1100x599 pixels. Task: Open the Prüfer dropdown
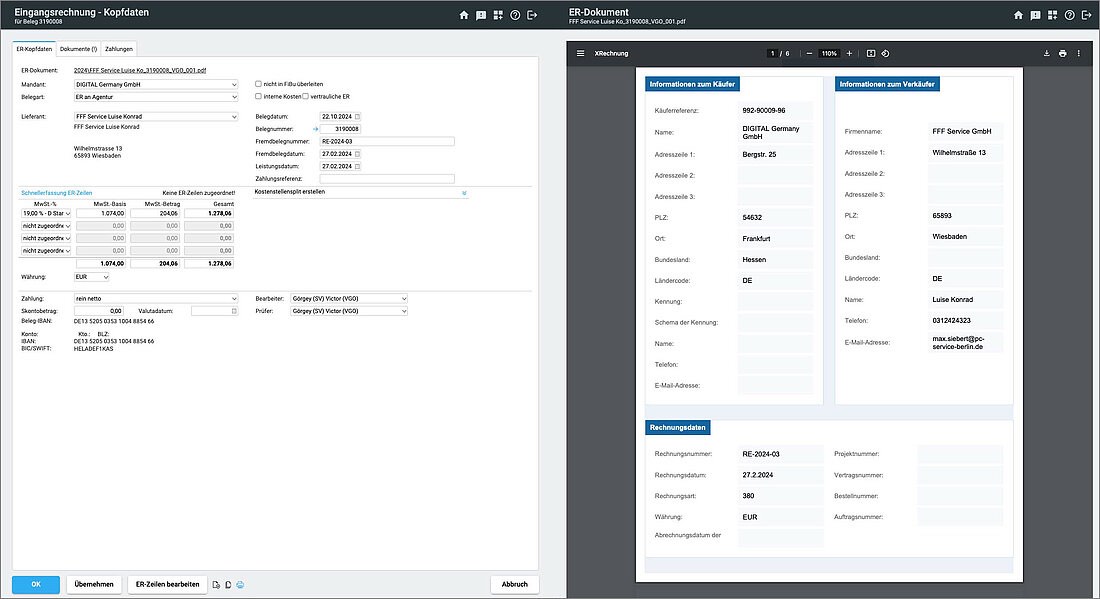point(349,311)
